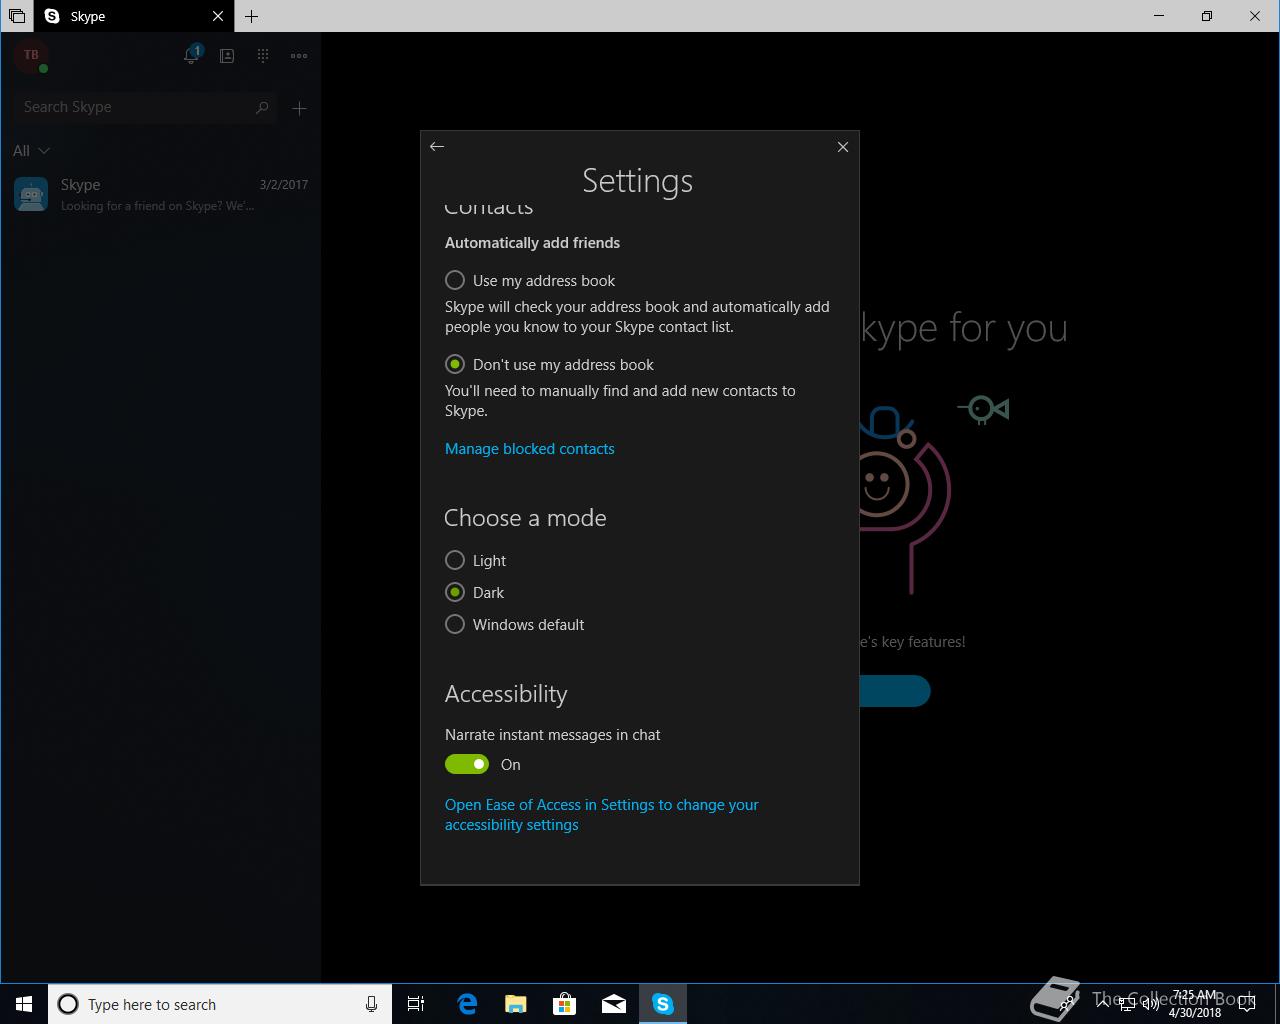
Task: Open Microsoft Store from taskbar
Action: pos(565,1004)
